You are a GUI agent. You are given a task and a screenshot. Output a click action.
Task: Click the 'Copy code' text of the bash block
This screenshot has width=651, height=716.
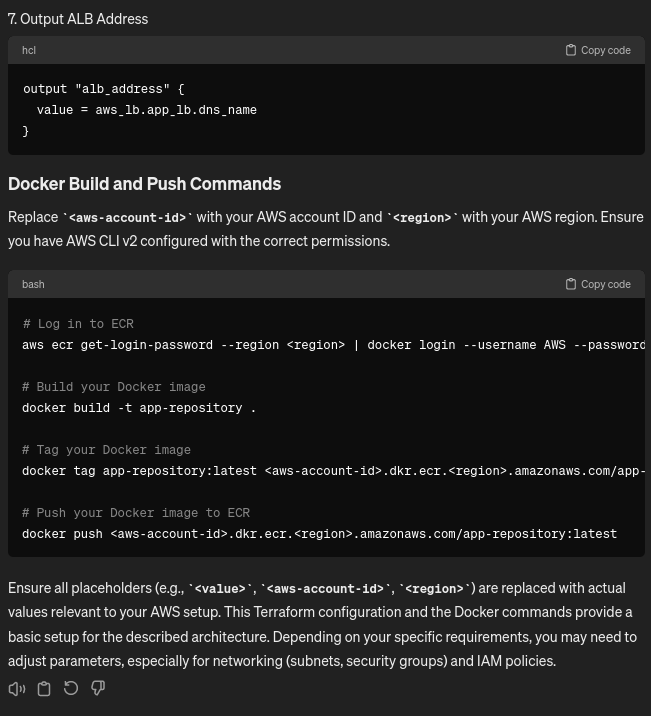point(605,284)
